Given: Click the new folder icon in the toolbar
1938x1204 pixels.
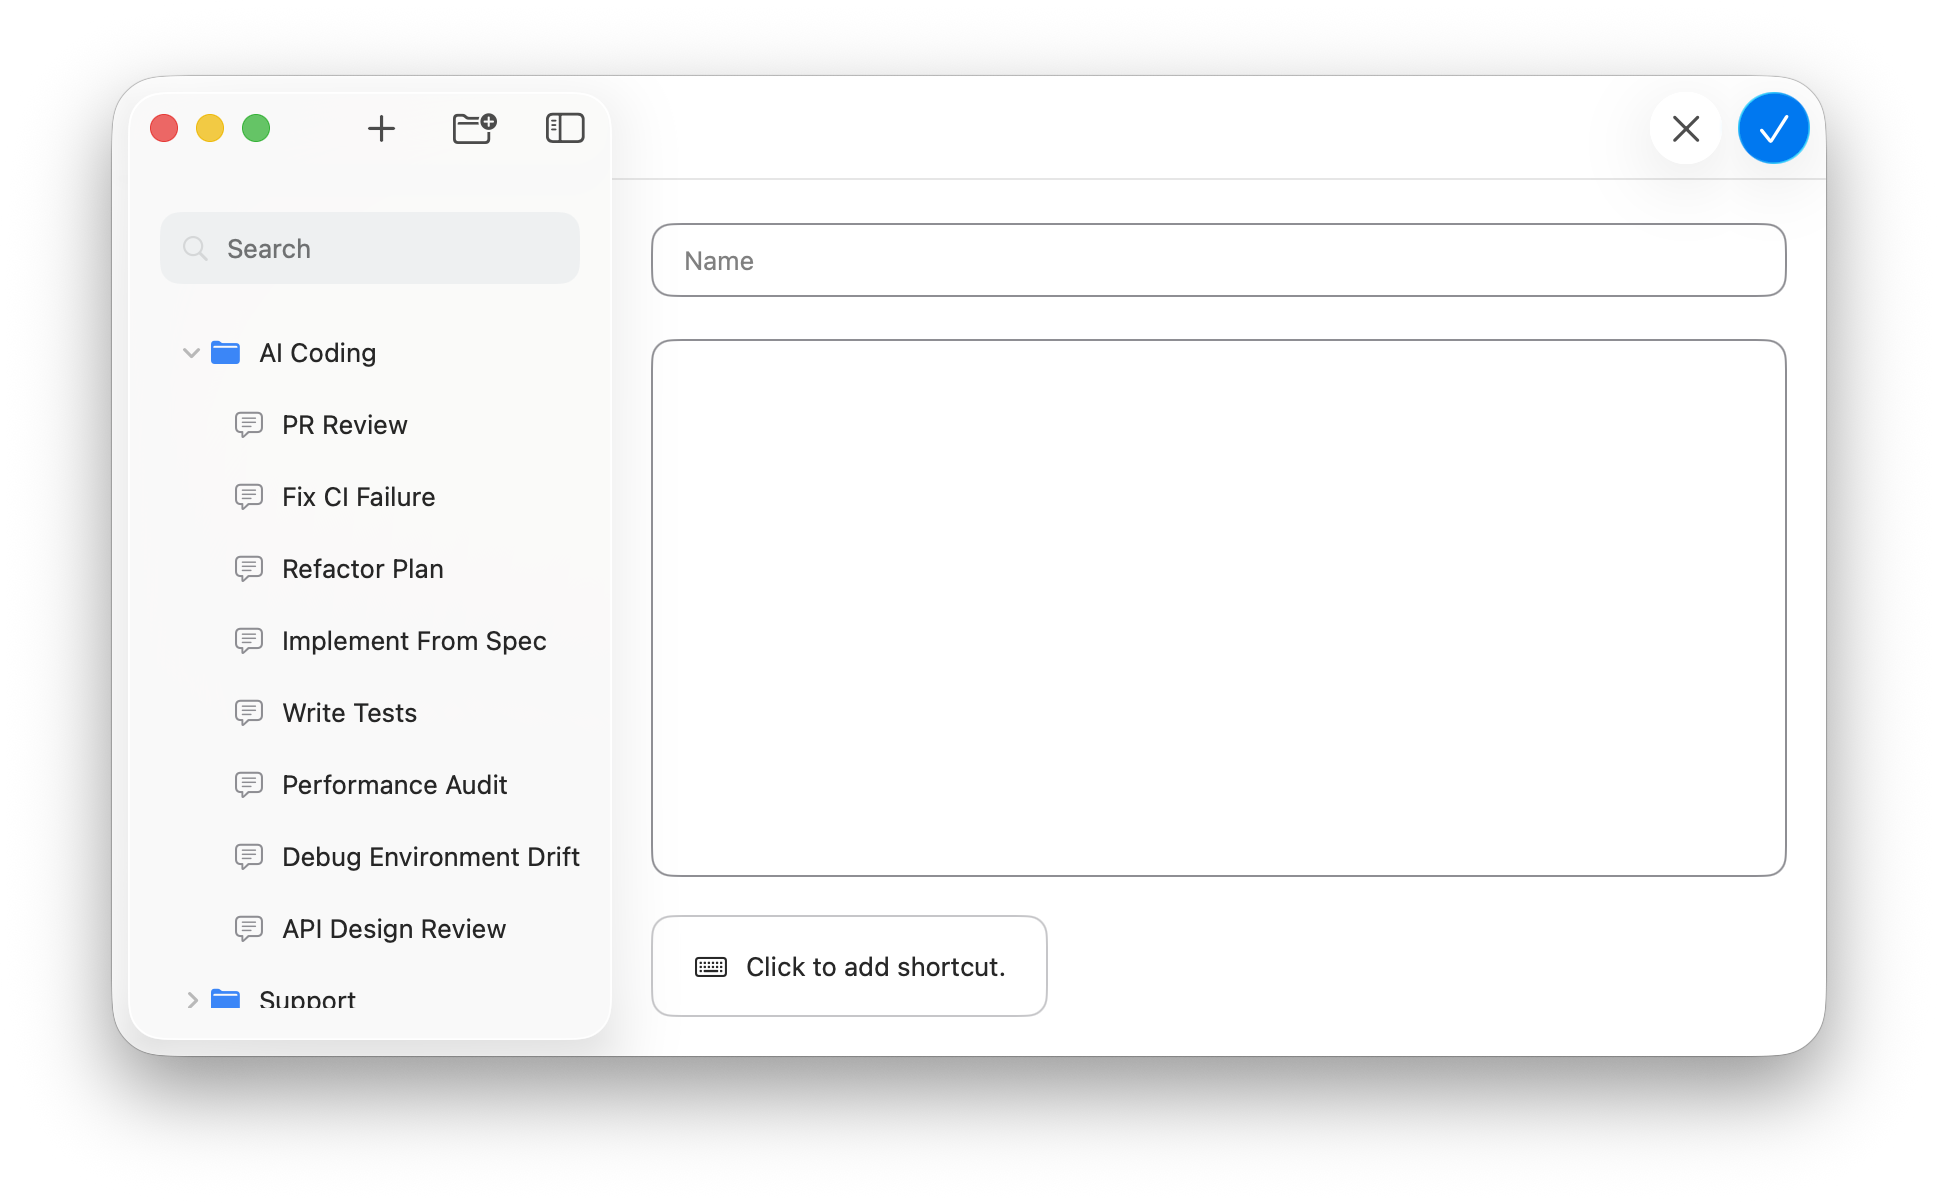Looking at the screenshot, I should [474, 128].
